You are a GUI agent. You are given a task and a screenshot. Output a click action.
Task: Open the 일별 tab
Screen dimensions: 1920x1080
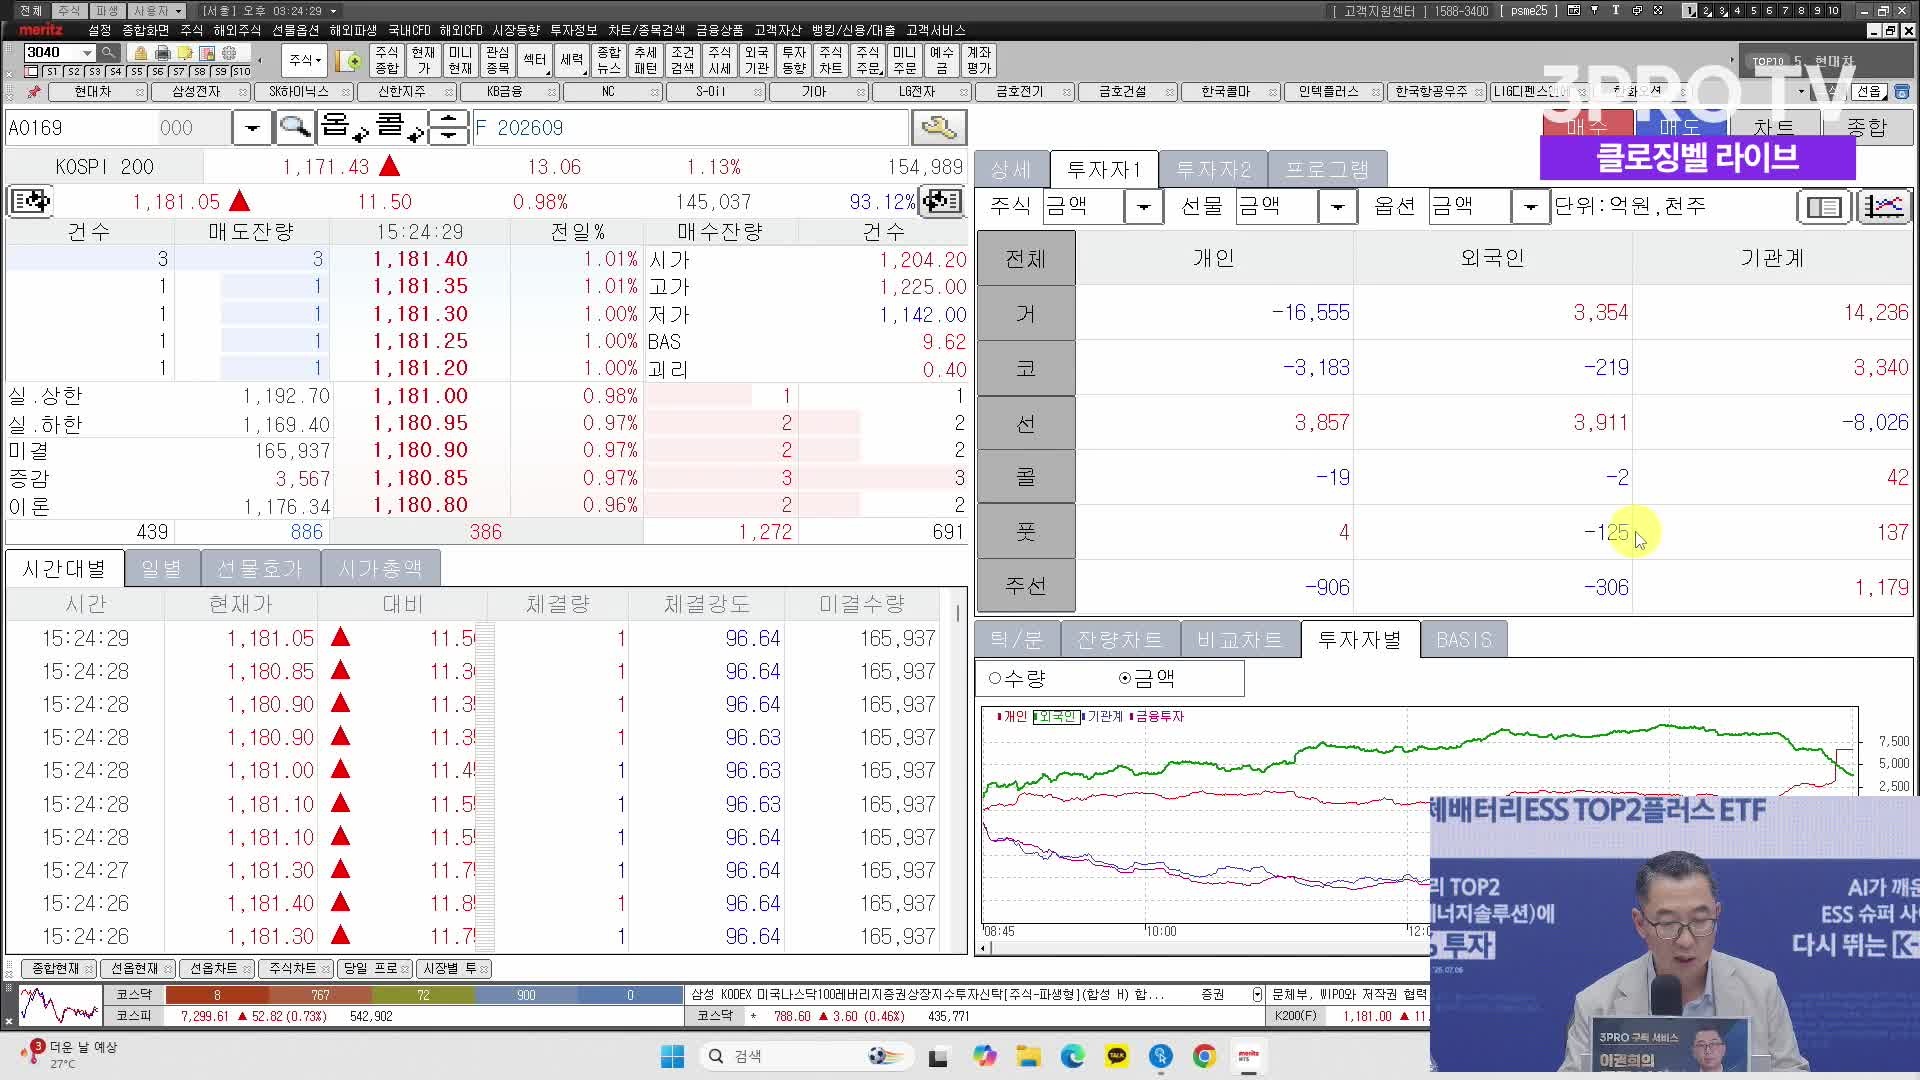pyautogui.click(x=161, y=569)
